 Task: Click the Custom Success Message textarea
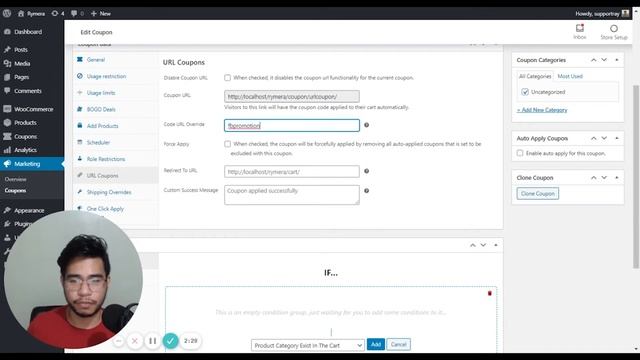[x=292, y=195]
